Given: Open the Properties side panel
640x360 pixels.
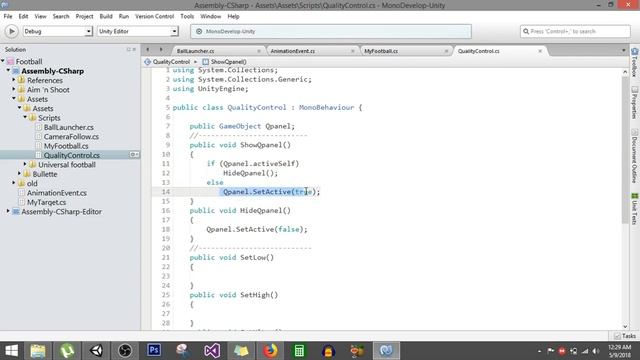Looking at the screenshot, I should point(634,103).
